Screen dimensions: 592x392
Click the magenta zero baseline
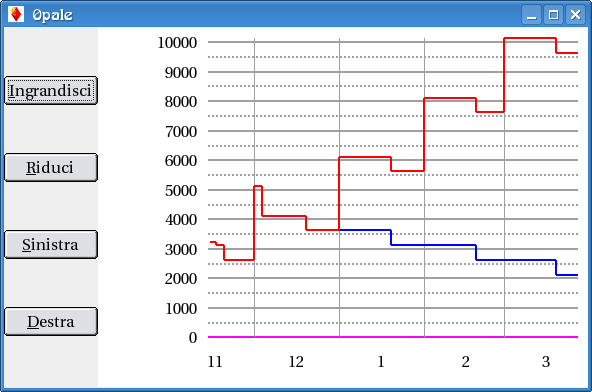pyautogui.click(x=393, y=337)
